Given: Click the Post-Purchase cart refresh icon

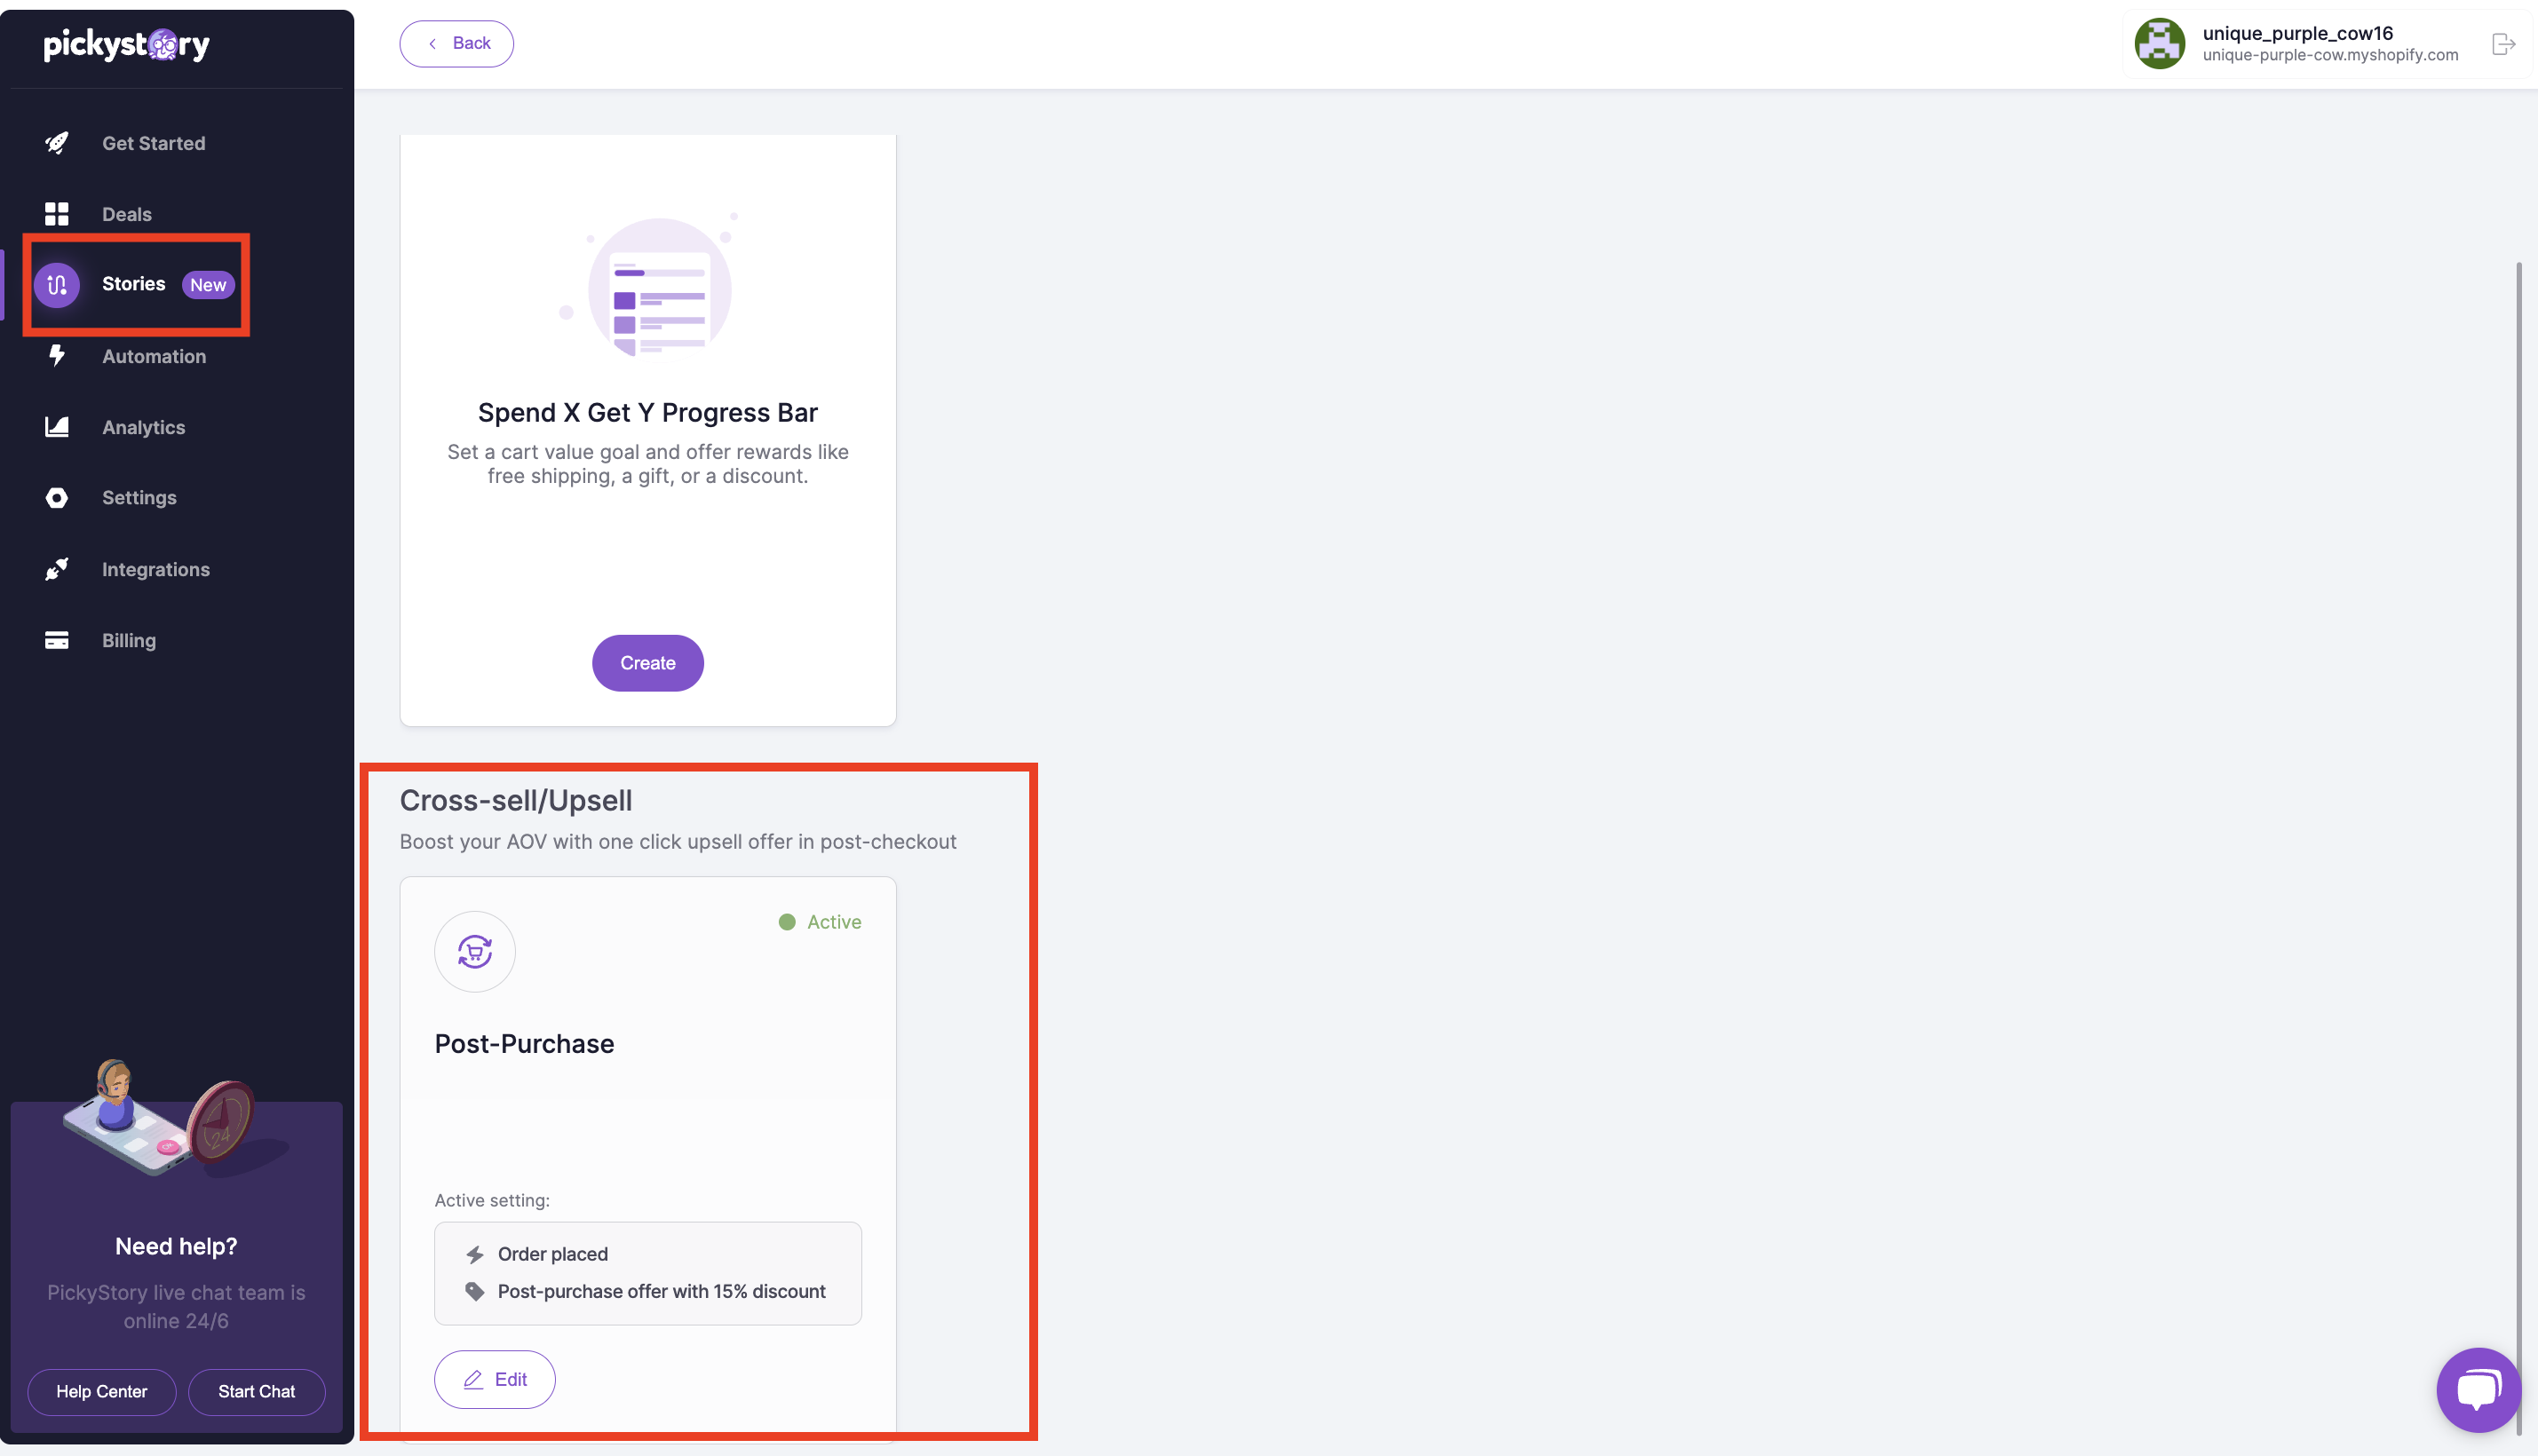Looking at the screenshot, I should coord(475,951).
